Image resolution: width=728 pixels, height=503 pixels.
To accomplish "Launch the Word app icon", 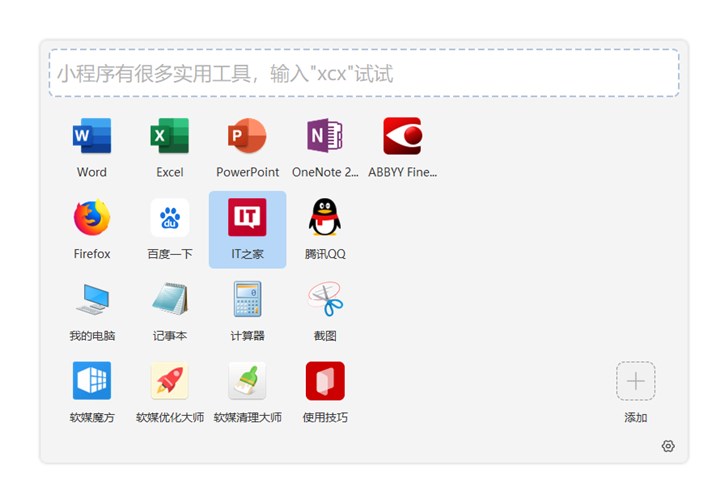I will (92, 136).
